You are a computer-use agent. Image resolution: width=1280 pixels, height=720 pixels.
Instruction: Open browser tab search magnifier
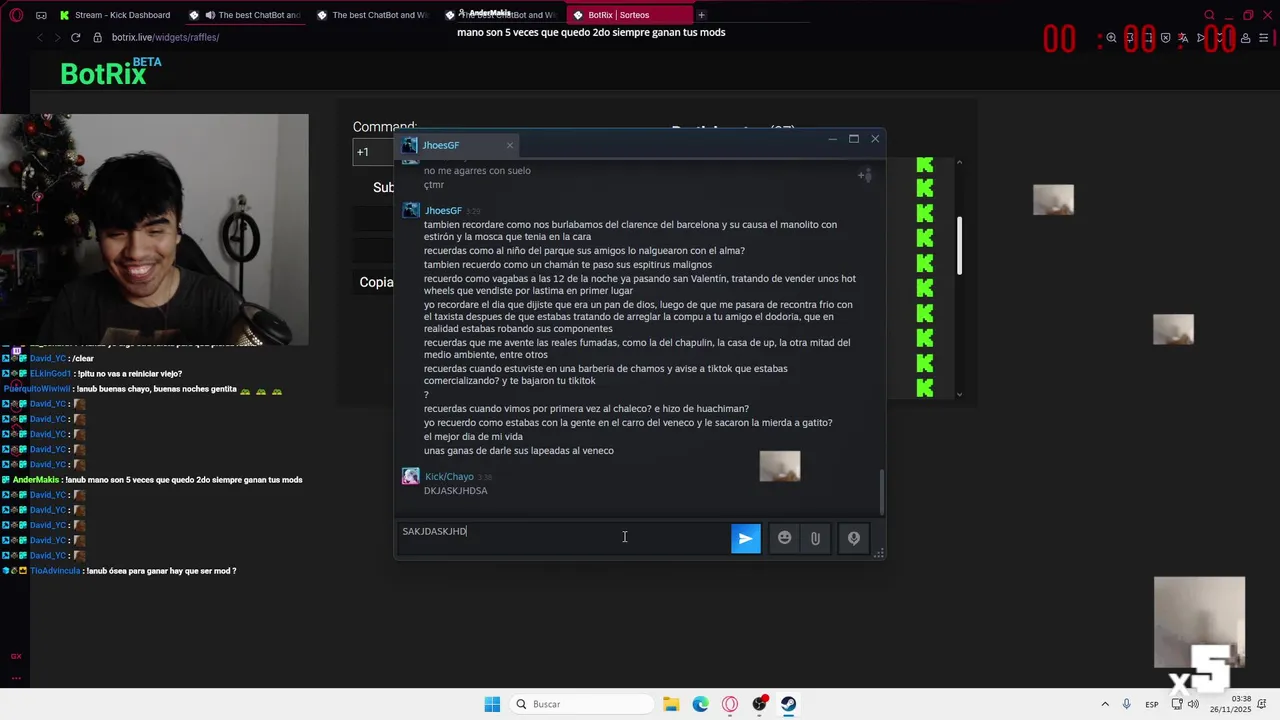point(1209,15)
